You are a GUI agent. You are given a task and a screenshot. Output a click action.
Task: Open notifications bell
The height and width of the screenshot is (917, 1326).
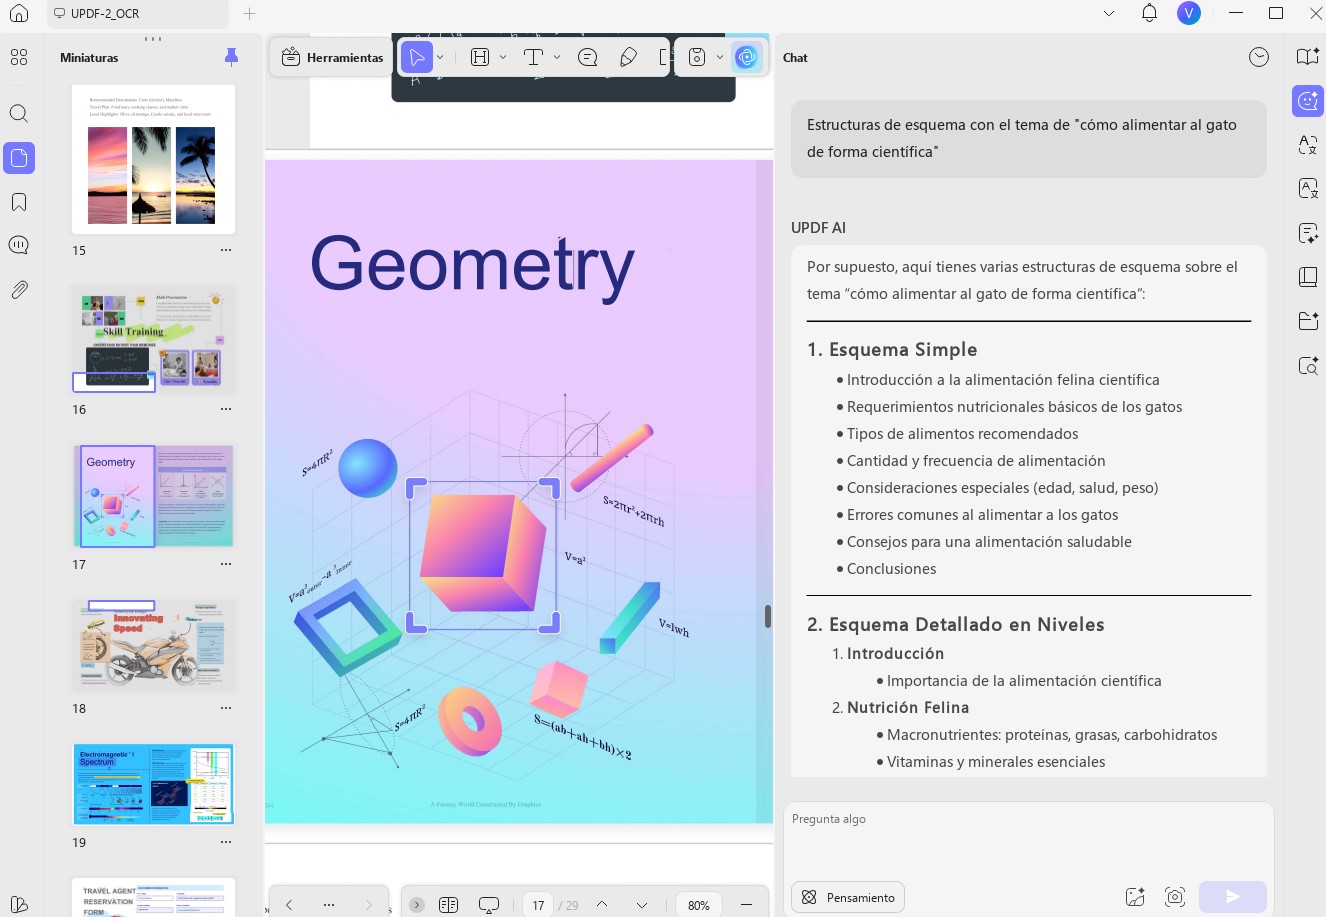point(1150,13)
